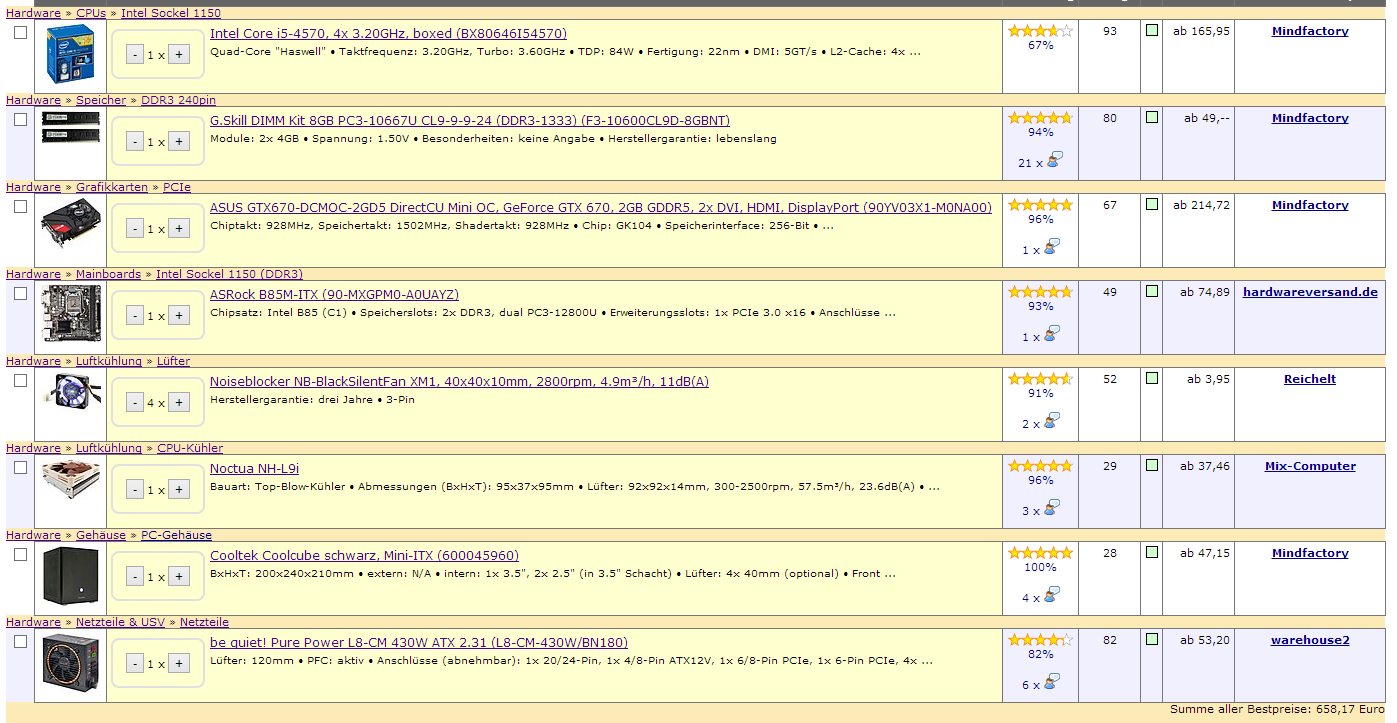Expand truncated specs of ASRock B85M-ITX
The height and width of the screenshot is (723, 1397).
coord(890,313)
